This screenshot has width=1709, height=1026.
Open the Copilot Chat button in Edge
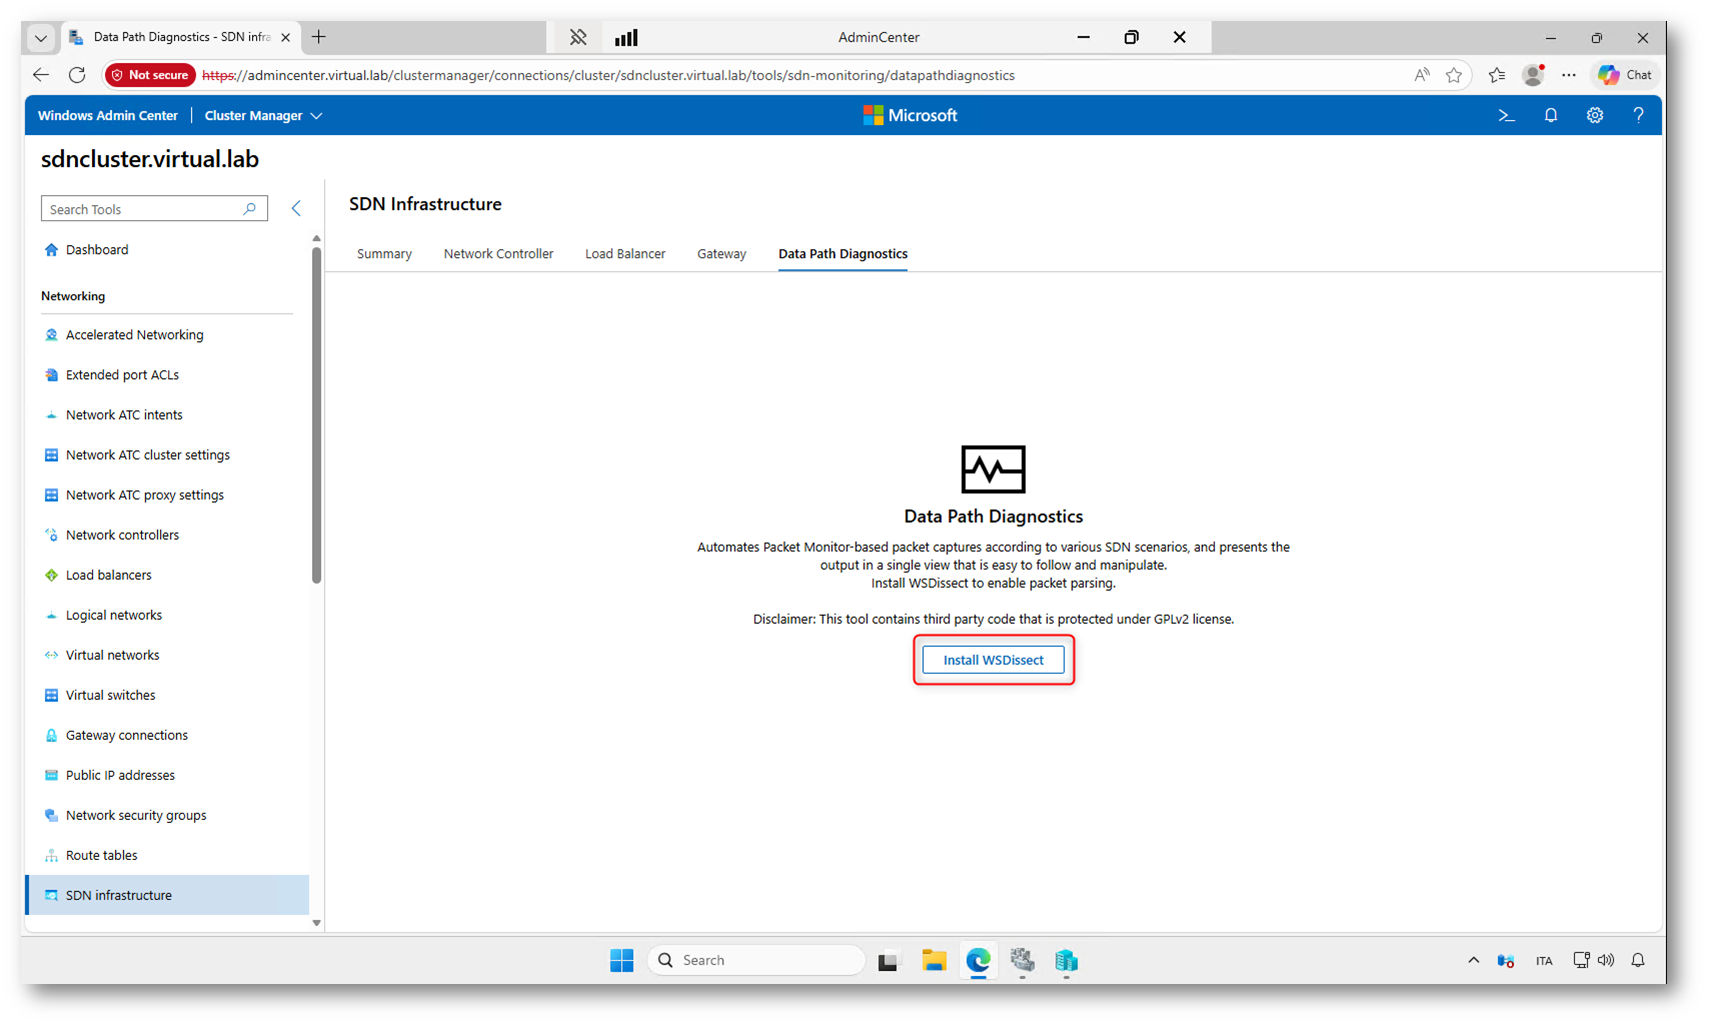coord(1624,75)
